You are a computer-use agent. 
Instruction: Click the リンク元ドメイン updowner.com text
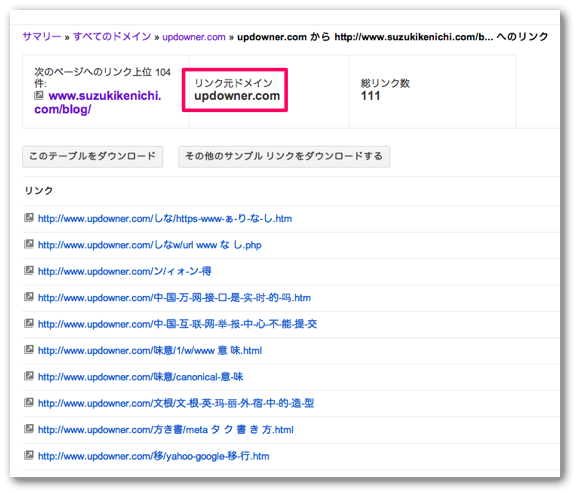coord(237,96)
